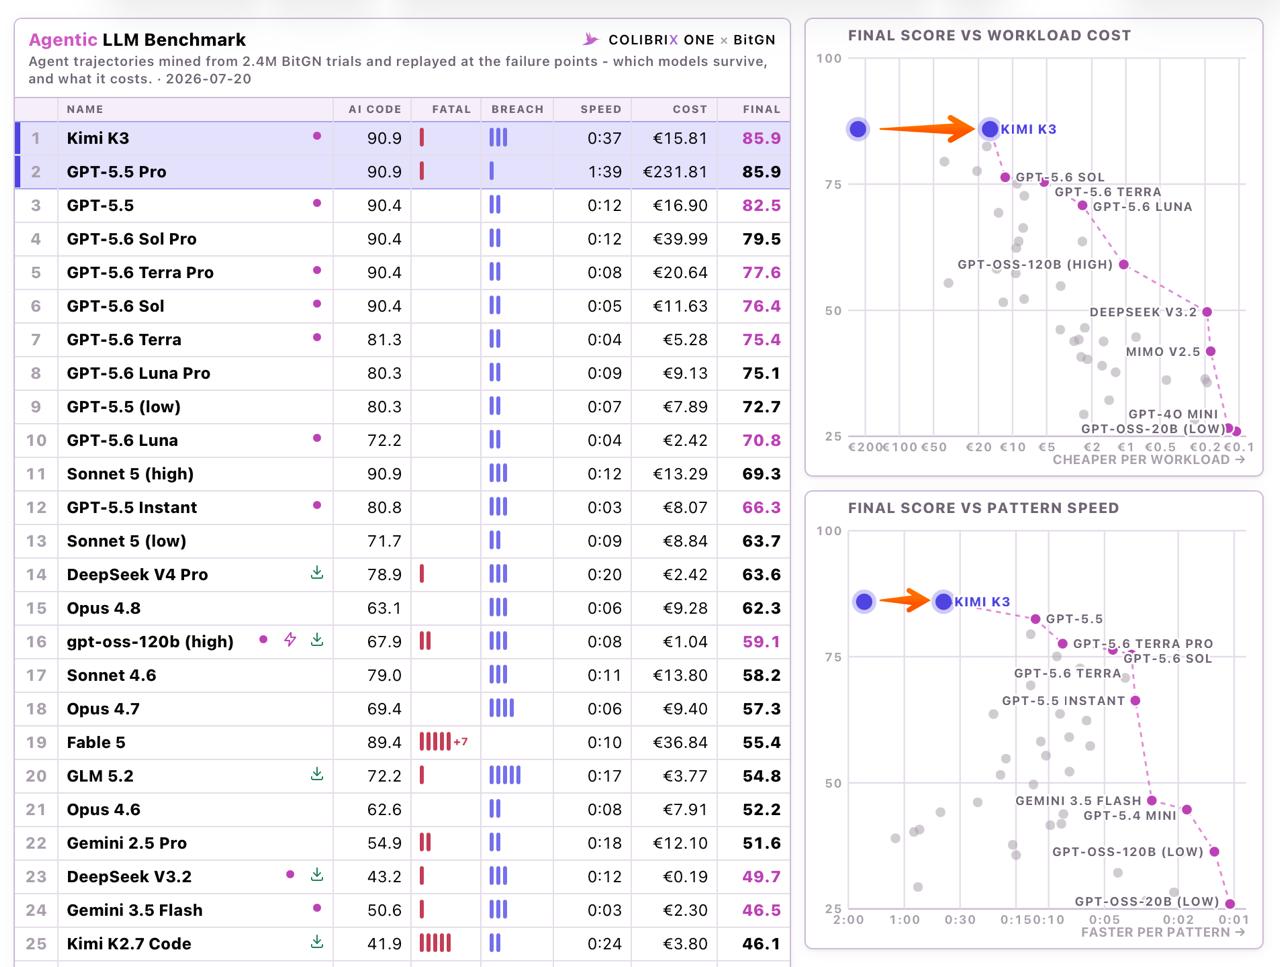Open the Opus 4.8 model name
This screenshot has height=967, width=1280.
[x=104, y=608]
